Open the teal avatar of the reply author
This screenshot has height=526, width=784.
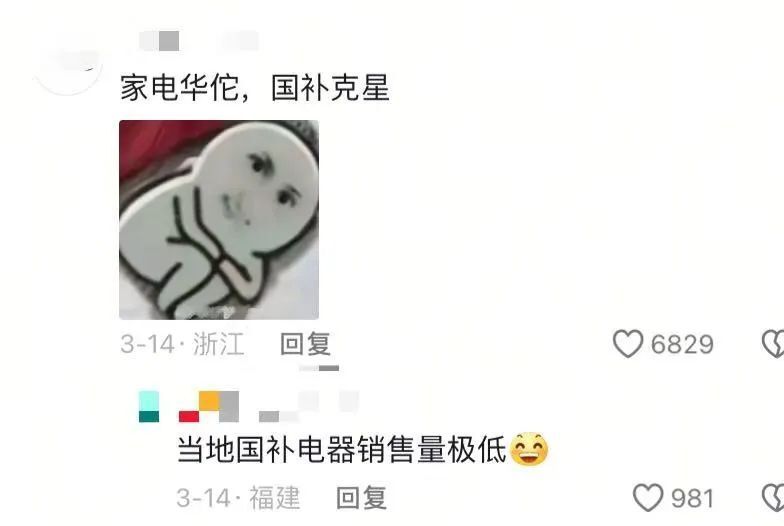pyautogui.click(x=148, y=406)
